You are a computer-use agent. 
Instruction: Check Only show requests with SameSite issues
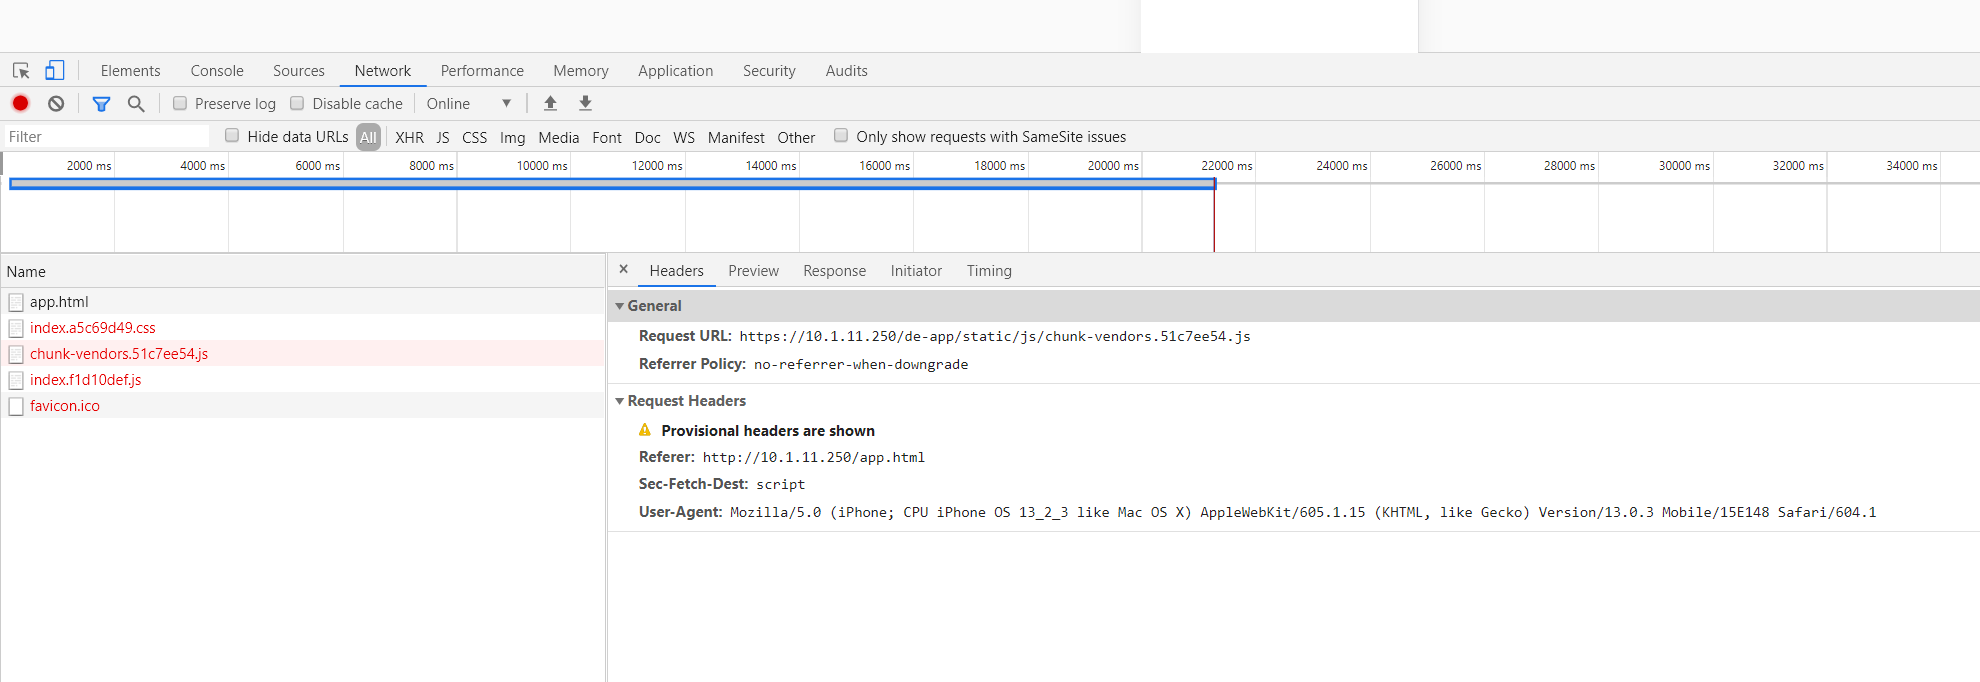[841, 135]
